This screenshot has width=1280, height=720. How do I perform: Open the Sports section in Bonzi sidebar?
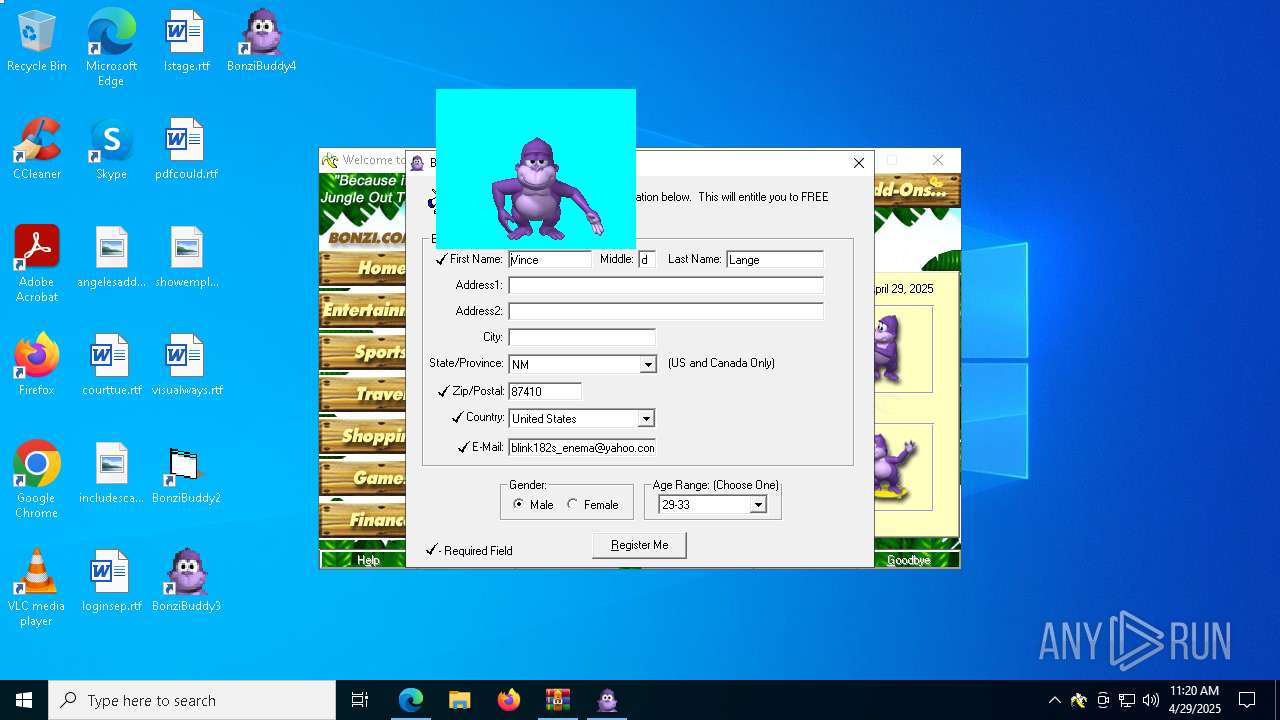click(363, 352)
